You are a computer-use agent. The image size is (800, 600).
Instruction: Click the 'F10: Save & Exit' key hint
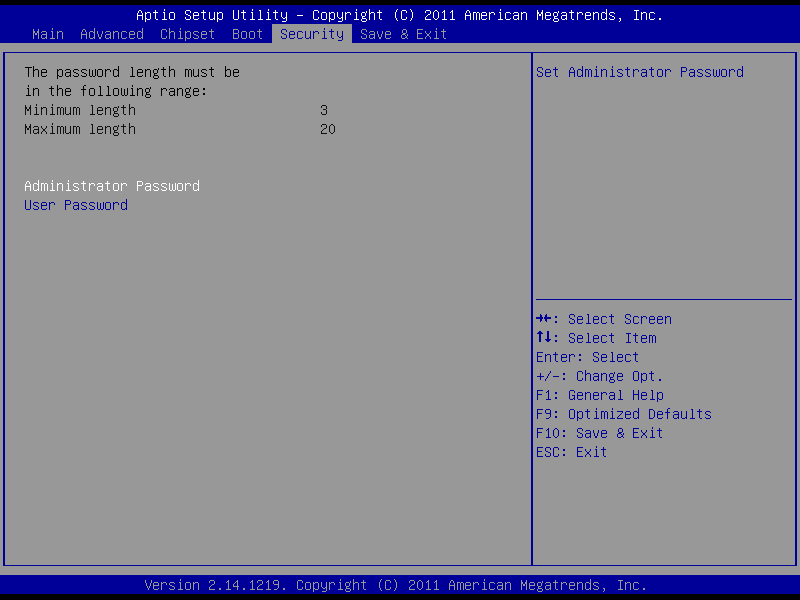(600, 433)
